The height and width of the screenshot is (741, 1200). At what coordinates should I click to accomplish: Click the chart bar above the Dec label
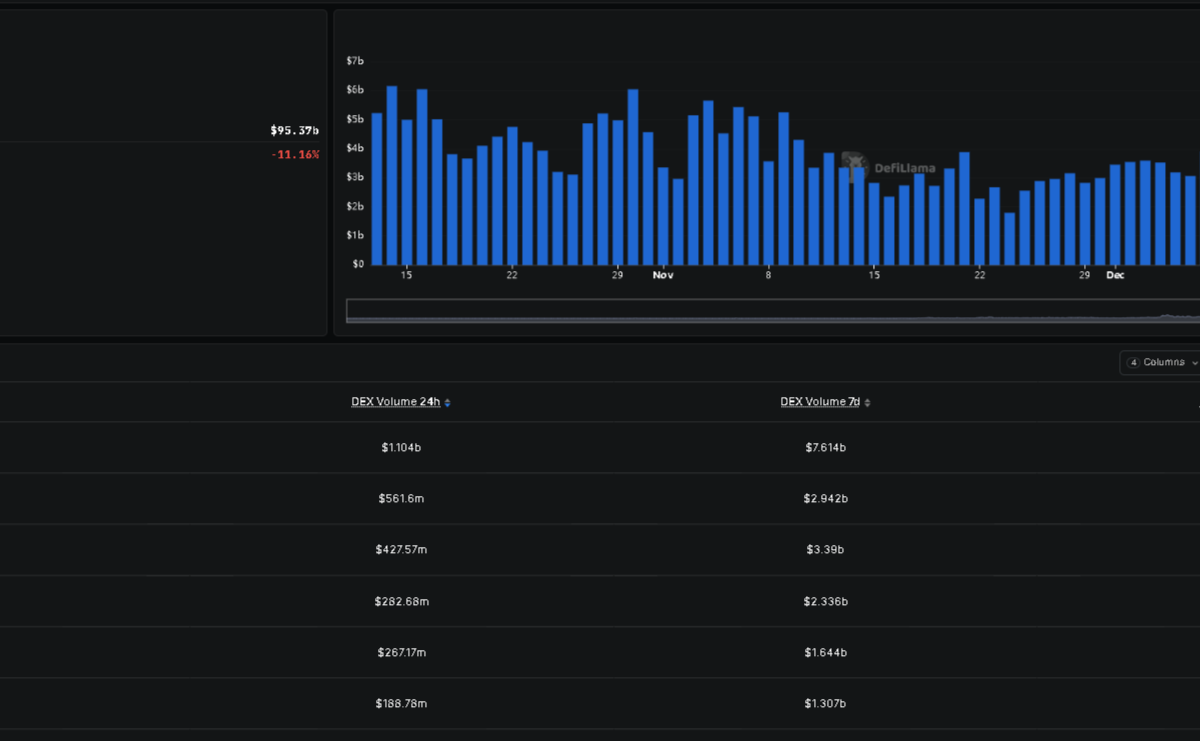click(x=1115, y=214)
